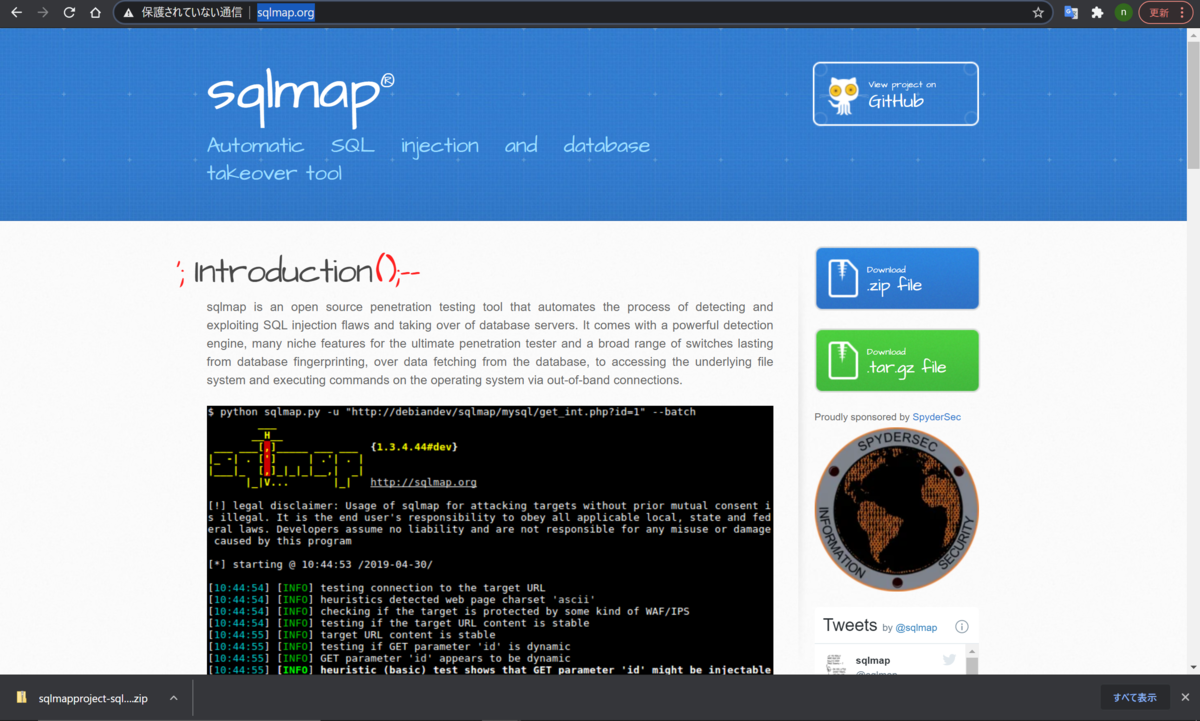Image resolution: width=1200 pixels, height=721 pixels.
Task: Download the .tar.gz file
Action: click(897, 360)
